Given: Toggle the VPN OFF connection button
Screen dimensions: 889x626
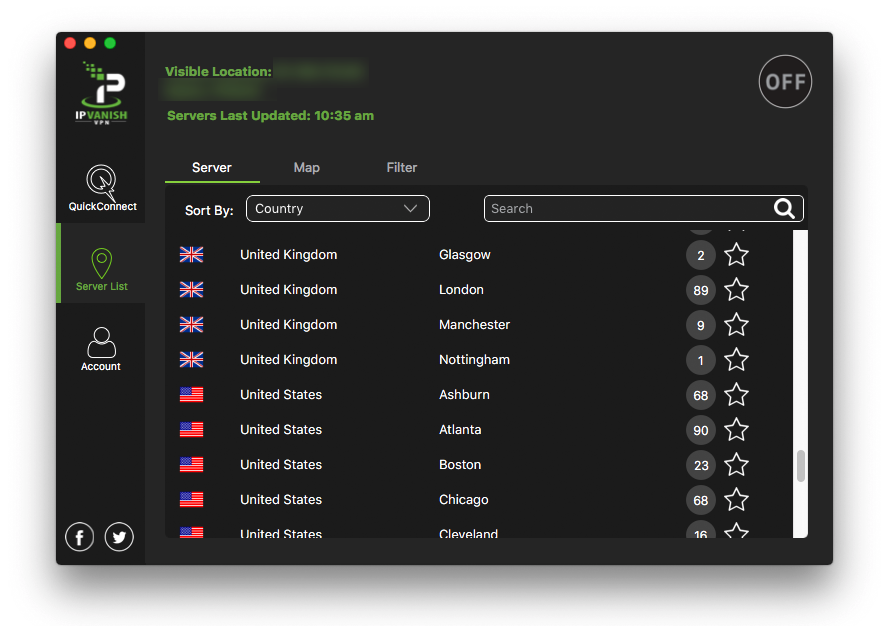Looking at the screenshot, I should coord(785,82).
